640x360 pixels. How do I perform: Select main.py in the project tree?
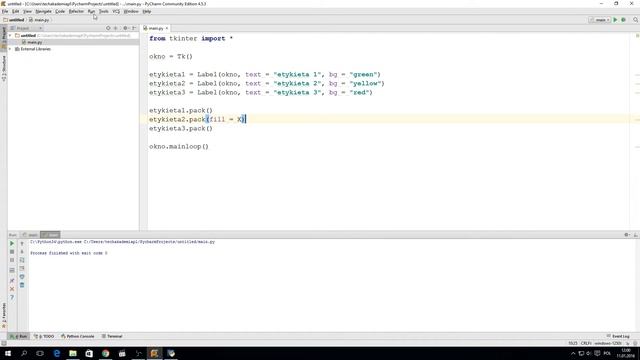(34, 42)
